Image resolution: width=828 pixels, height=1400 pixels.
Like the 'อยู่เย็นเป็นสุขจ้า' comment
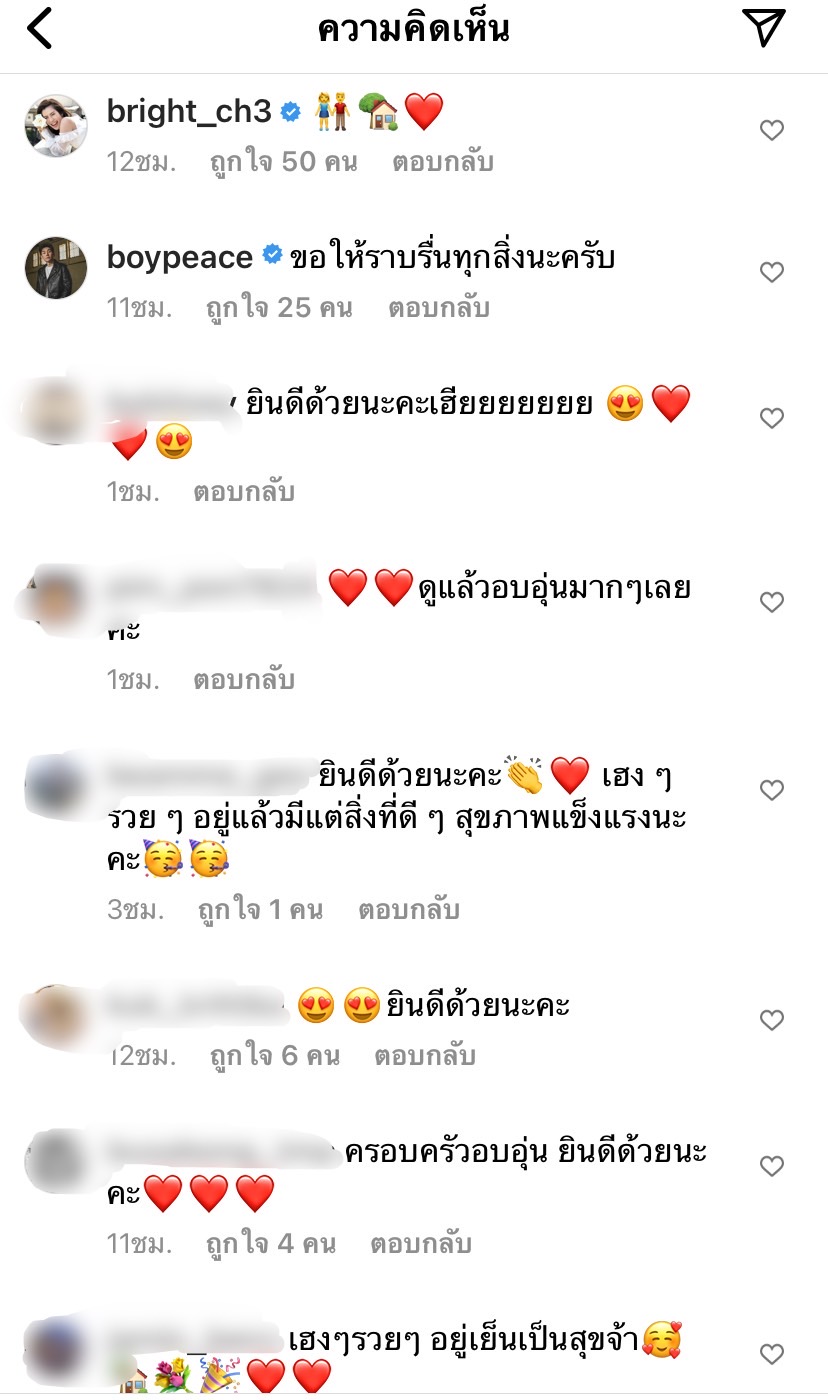[x=772, y=1354]
